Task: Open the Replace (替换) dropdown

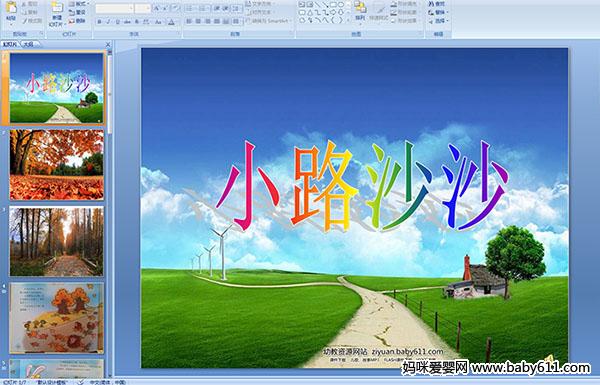Action: [438, 12]
